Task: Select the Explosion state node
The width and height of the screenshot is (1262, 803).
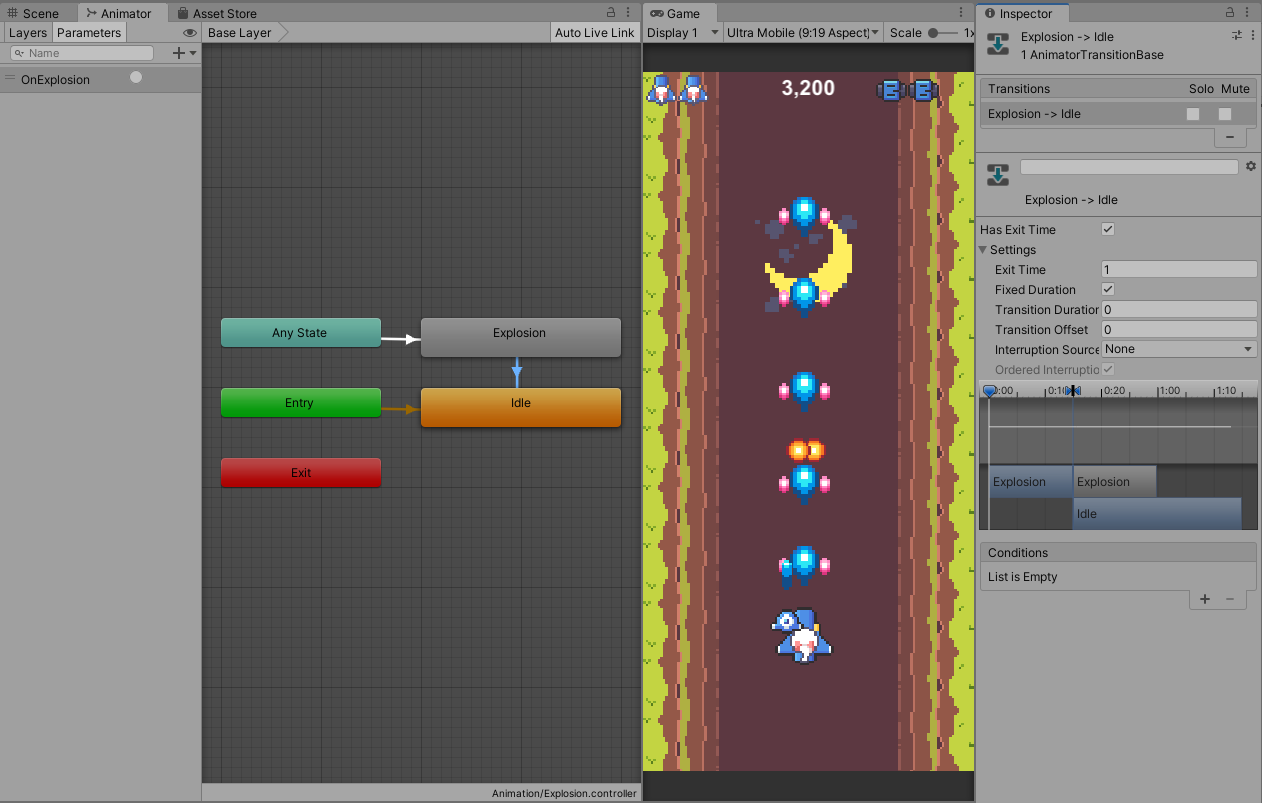Action: click(520, 337)
